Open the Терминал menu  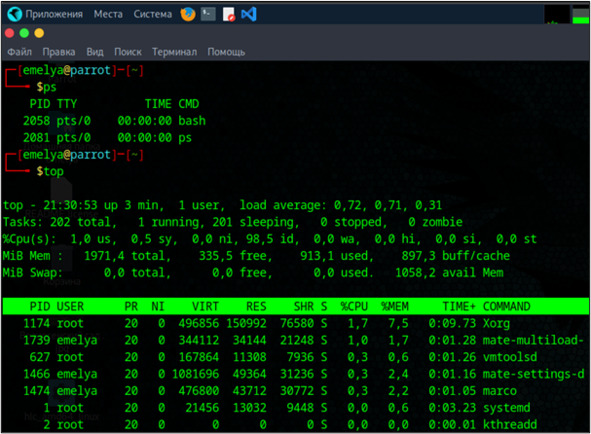pos(175,52)
